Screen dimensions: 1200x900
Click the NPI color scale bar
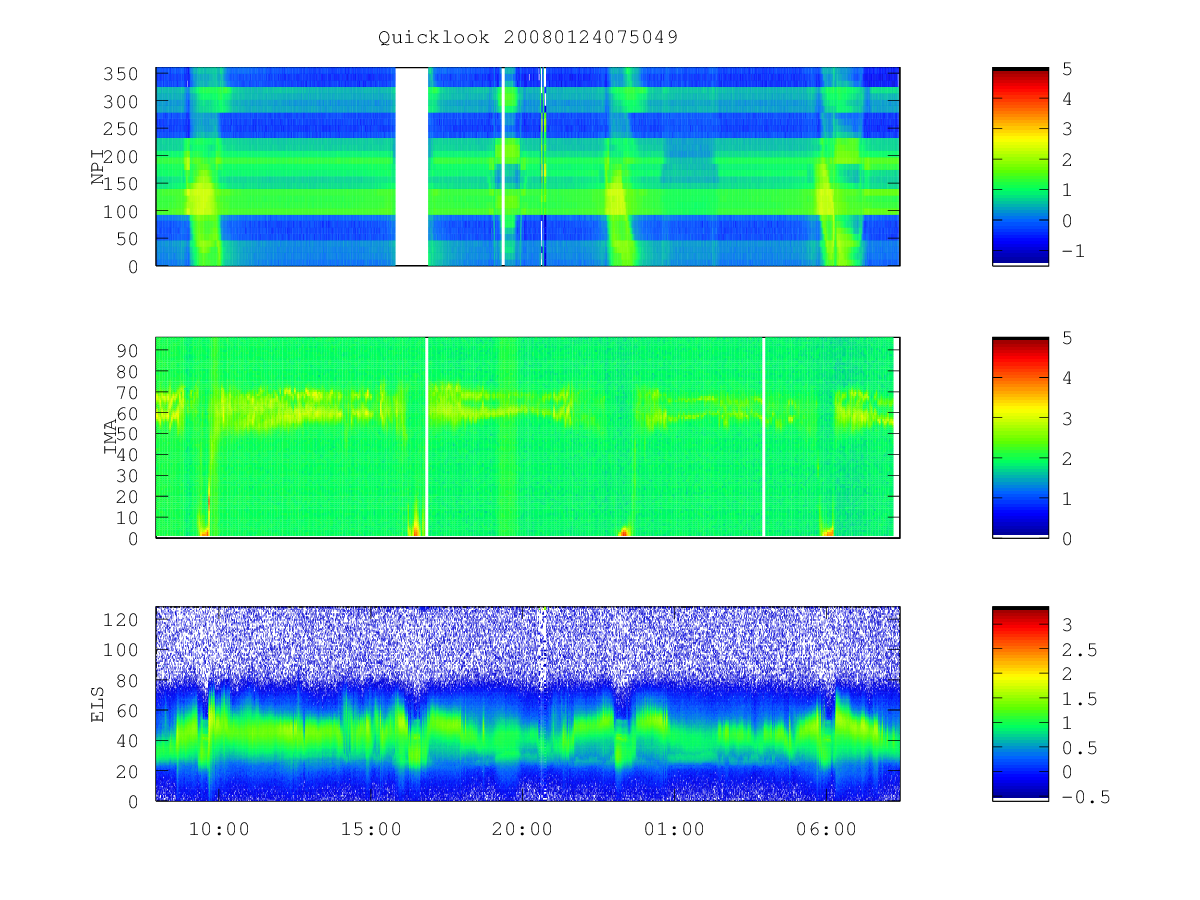click(1020, 166)
